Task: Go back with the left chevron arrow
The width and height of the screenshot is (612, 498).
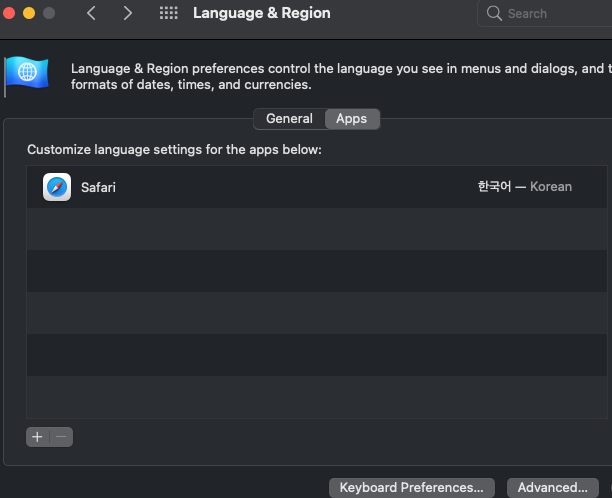Action: [x=91, y=13]
